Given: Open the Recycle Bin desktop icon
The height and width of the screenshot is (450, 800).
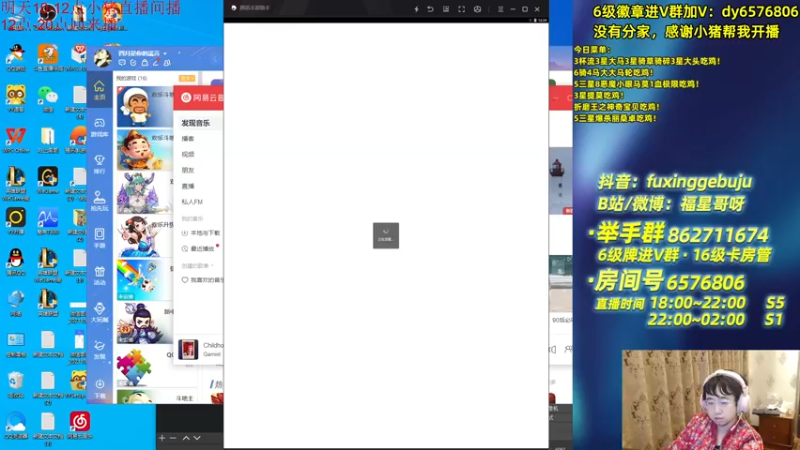Looking at the screenshot, I should pos(16,385).
